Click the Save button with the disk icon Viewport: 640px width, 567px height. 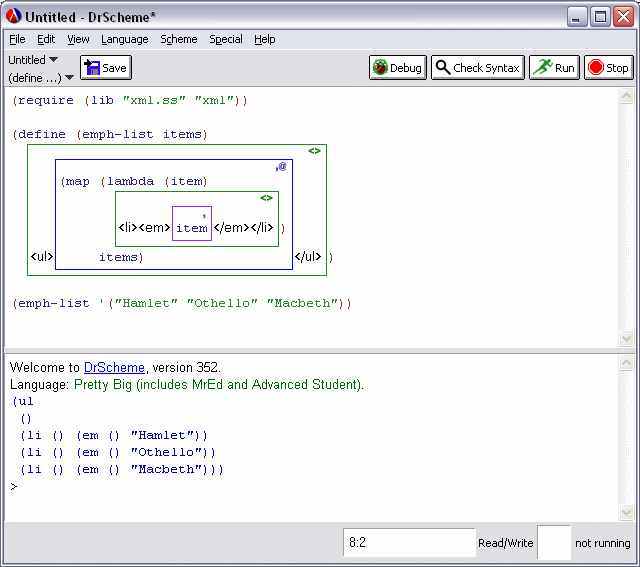click(x=106, y=68)
